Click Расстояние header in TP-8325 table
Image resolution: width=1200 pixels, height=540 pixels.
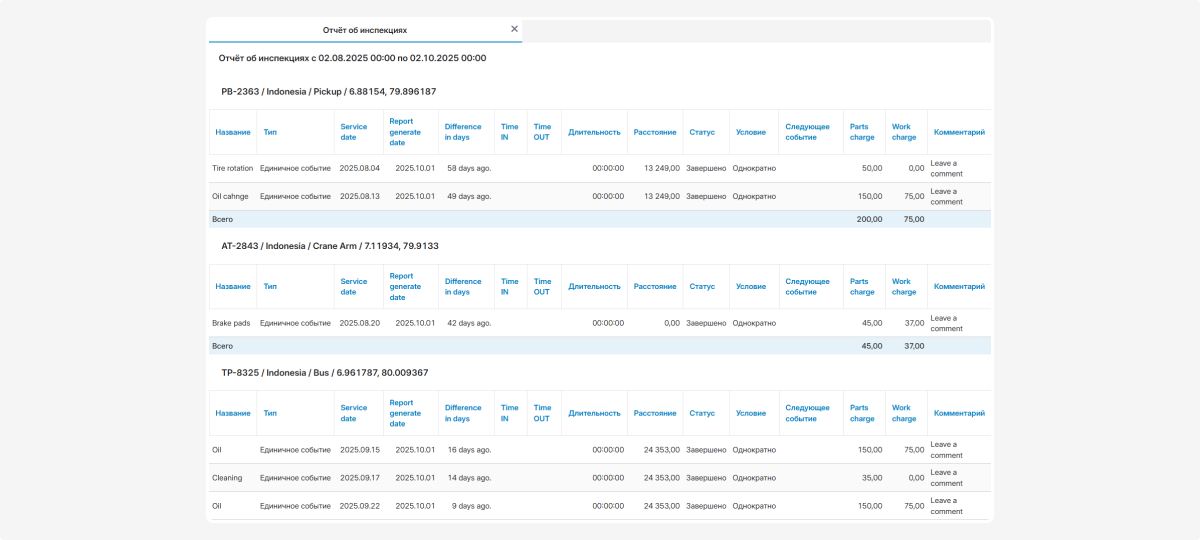[655, 413]
